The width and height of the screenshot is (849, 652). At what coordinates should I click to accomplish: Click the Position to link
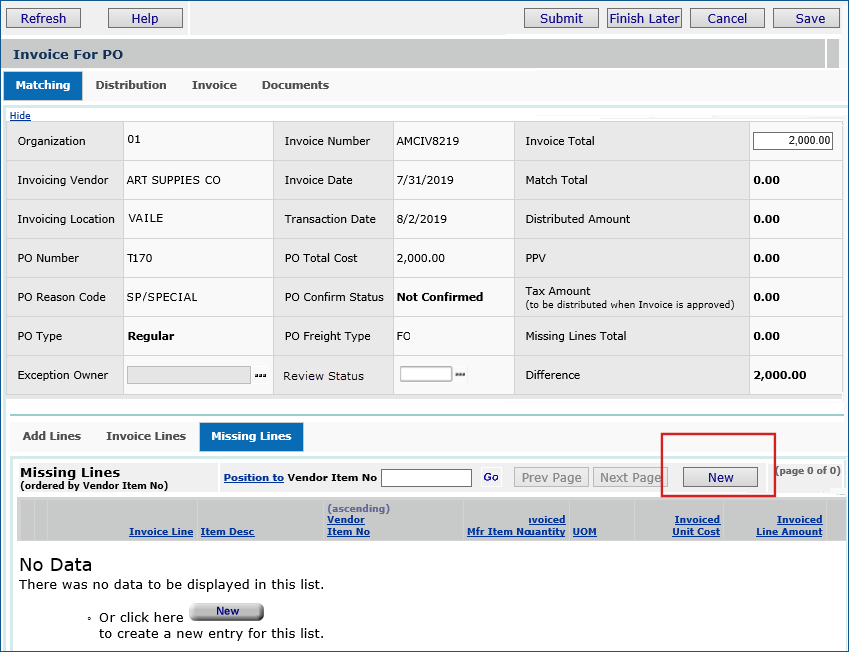[x=253, y=478]
